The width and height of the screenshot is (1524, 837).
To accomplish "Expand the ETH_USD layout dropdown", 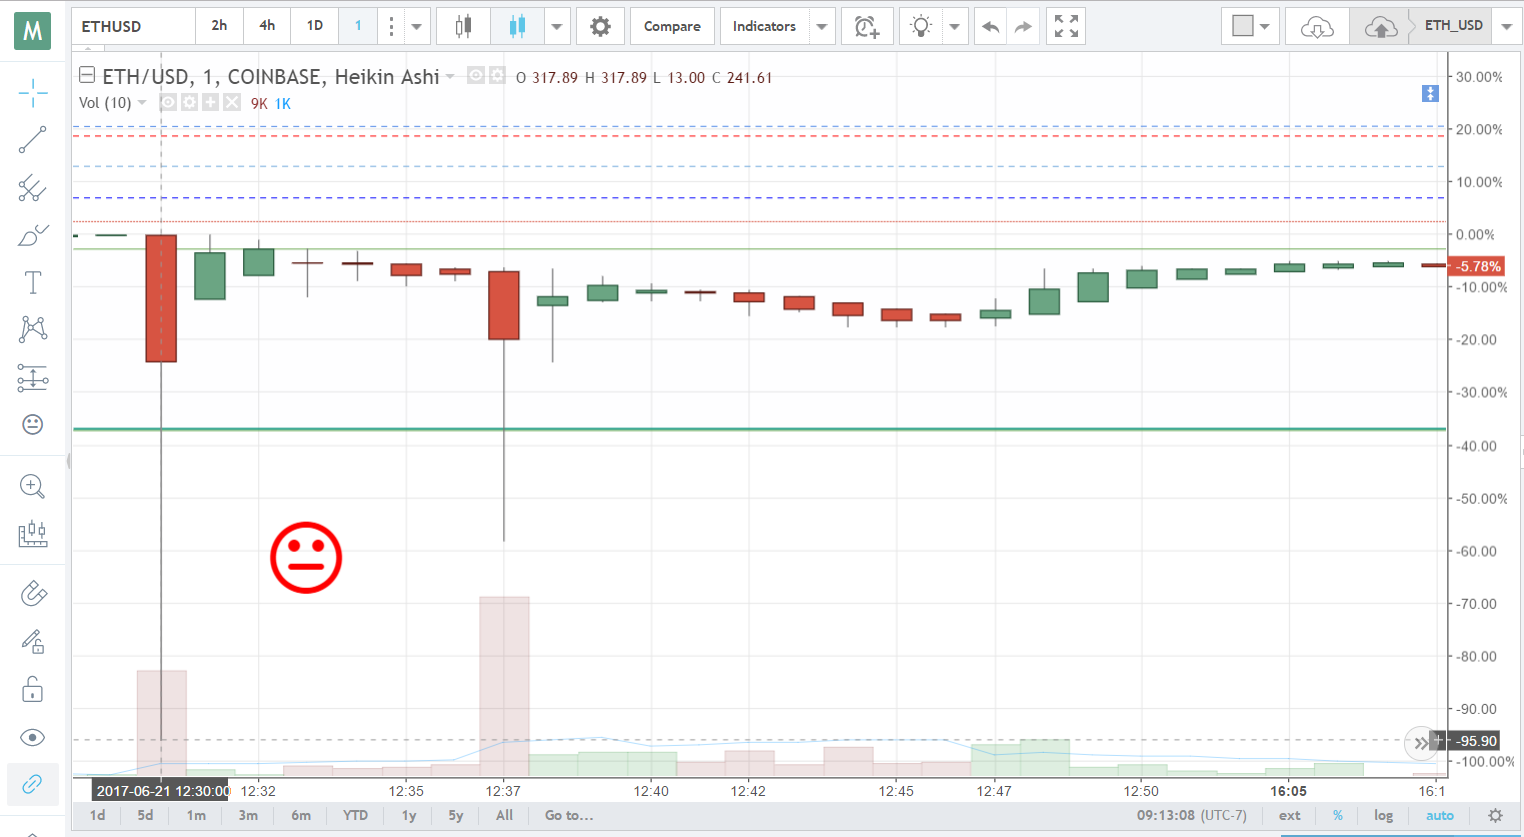I will (1506, 26).
